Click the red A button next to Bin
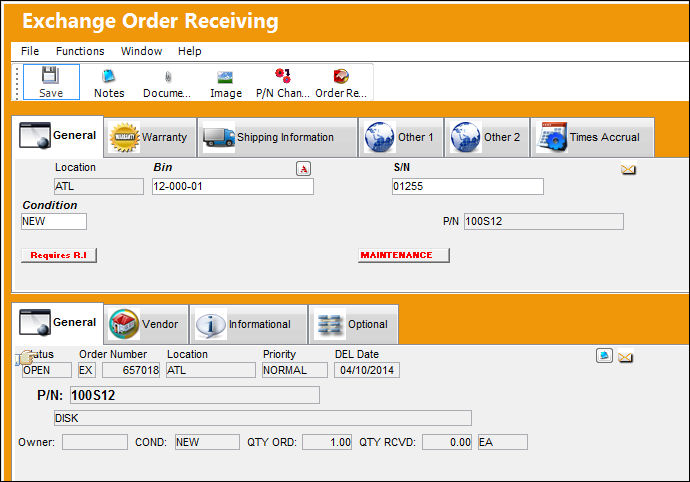The image size is (690, 482). 304,169
